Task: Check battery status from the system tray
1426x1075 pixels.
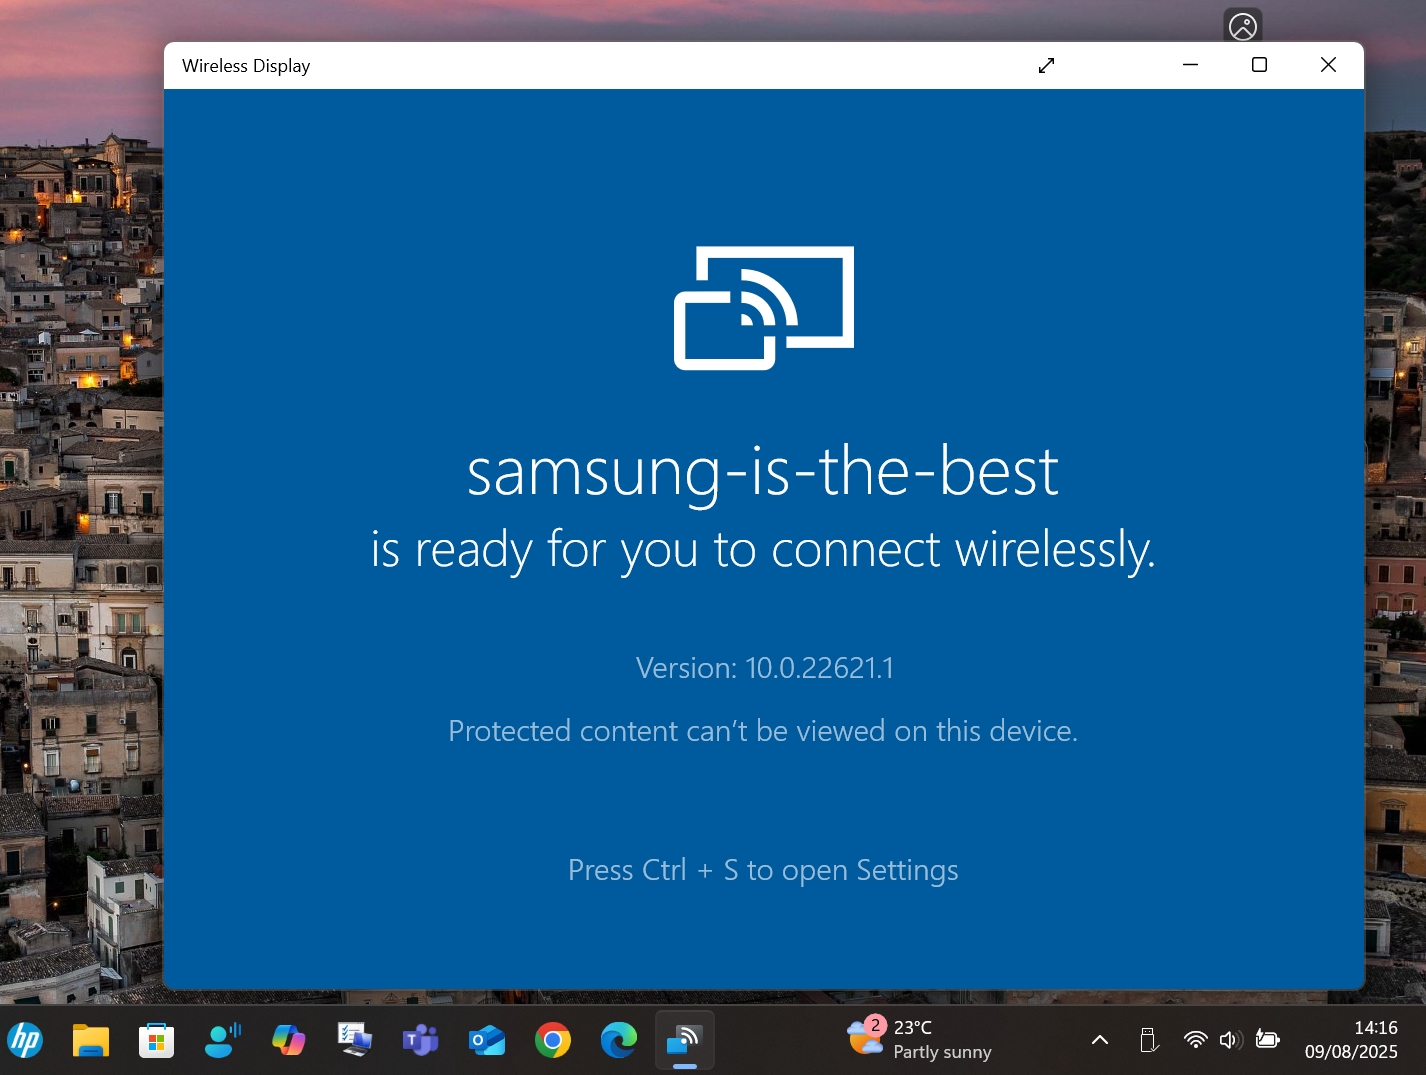Action: (1267, 1040)
